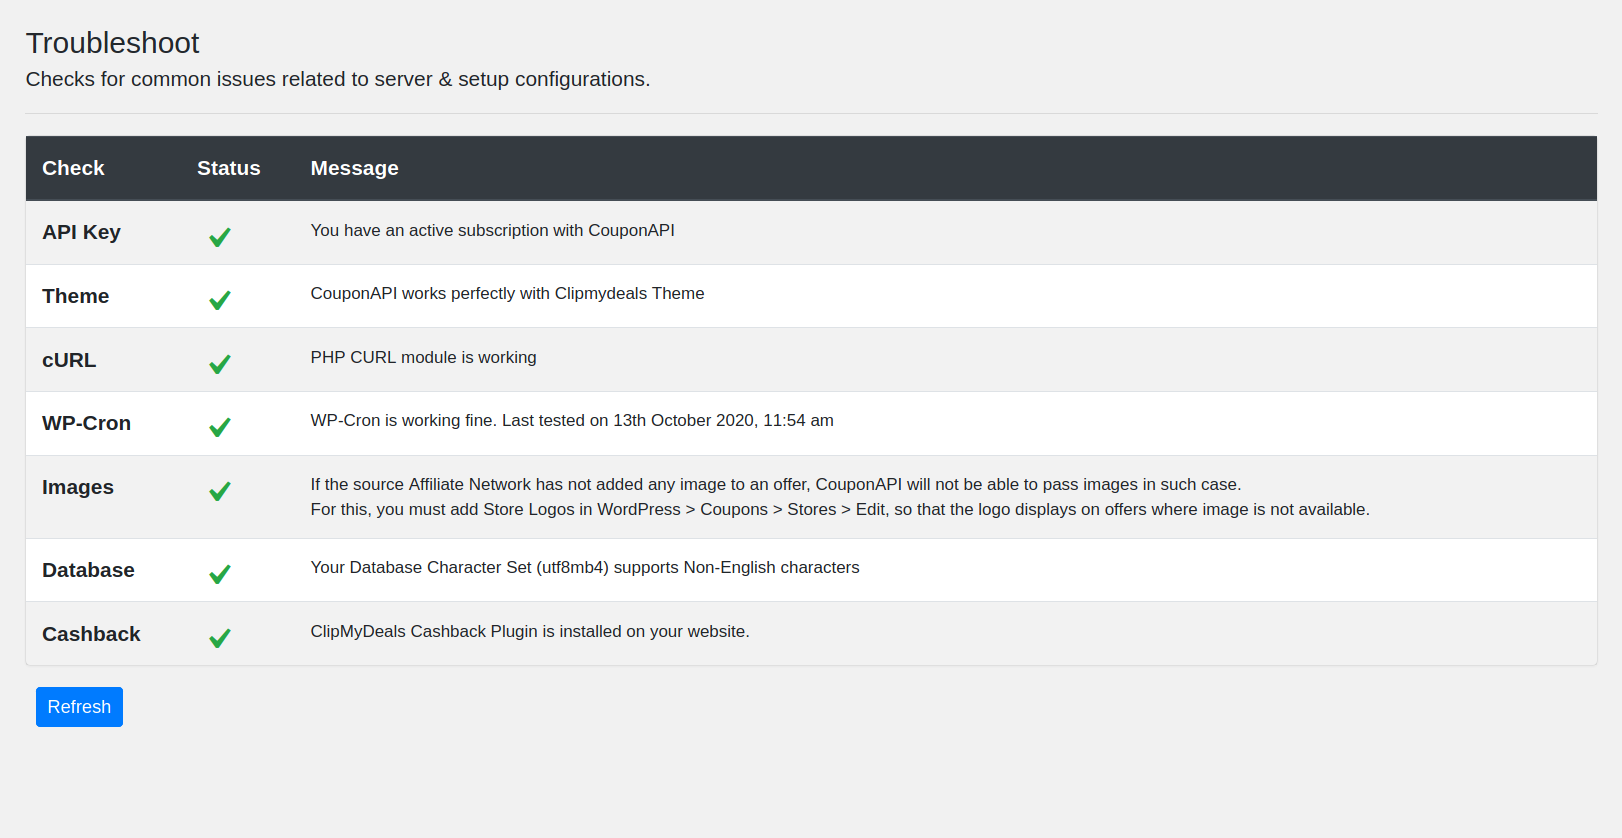
Task: Select the WP-Cron row label
Action: coord(86,423)
